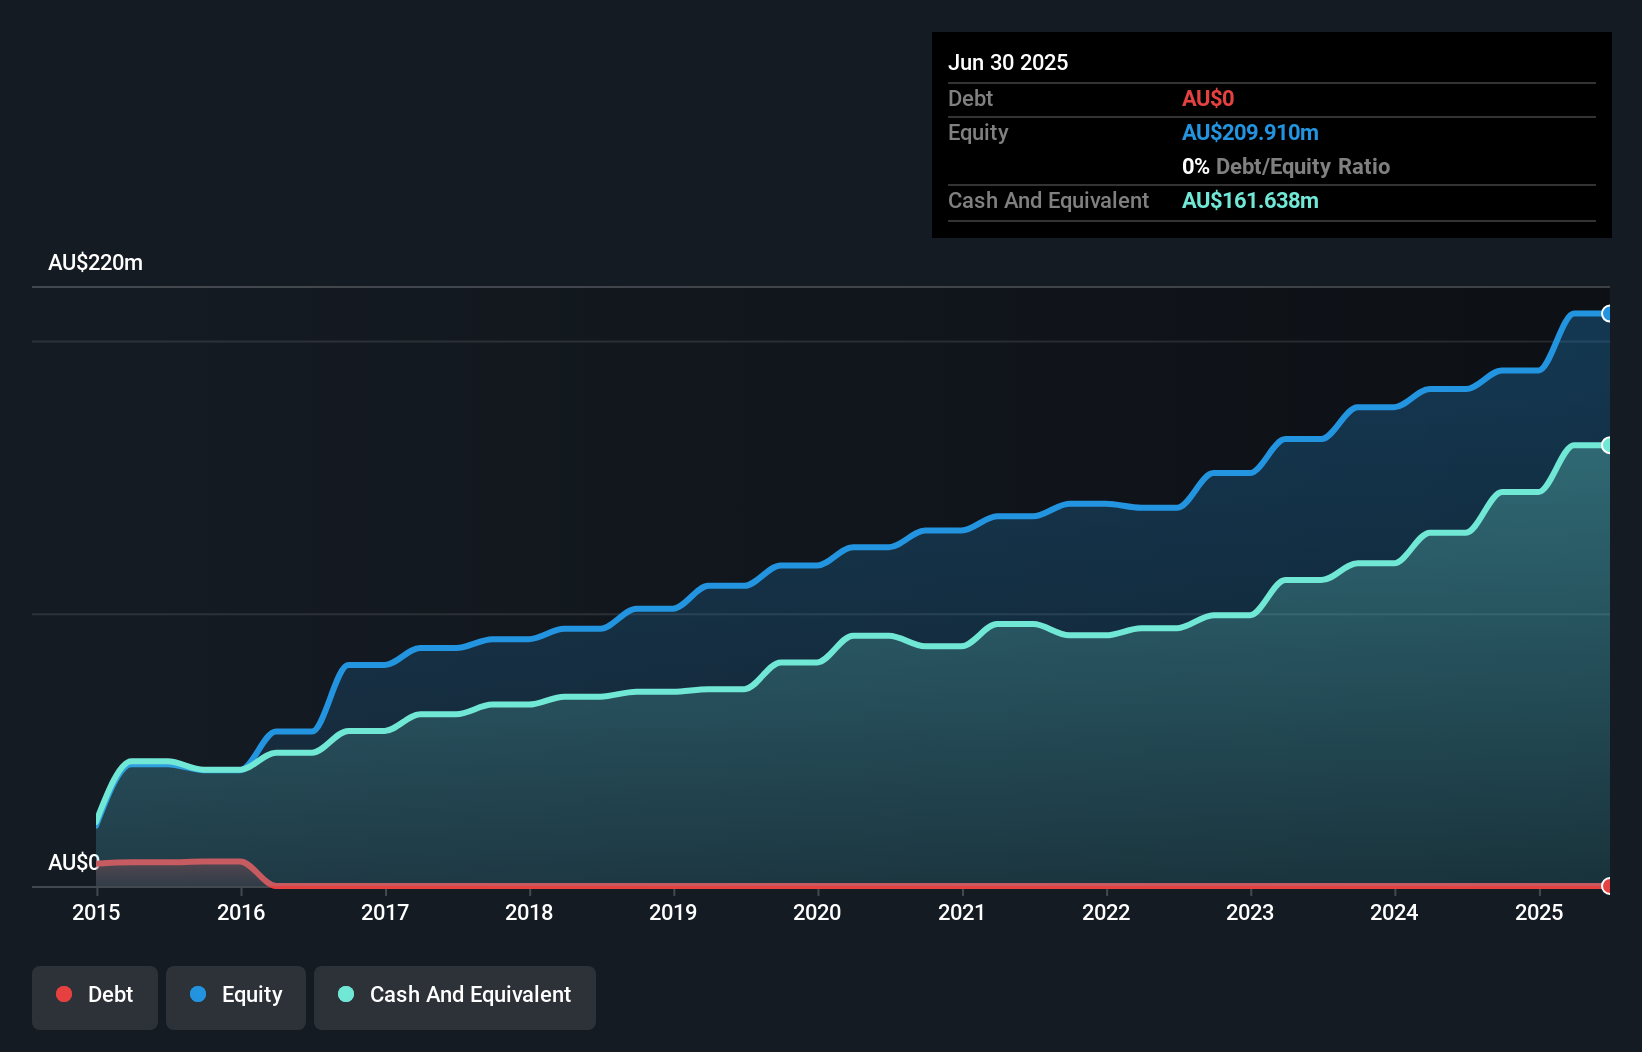Click the red Debt legend dot
1642x1052 pixels.
64,994
